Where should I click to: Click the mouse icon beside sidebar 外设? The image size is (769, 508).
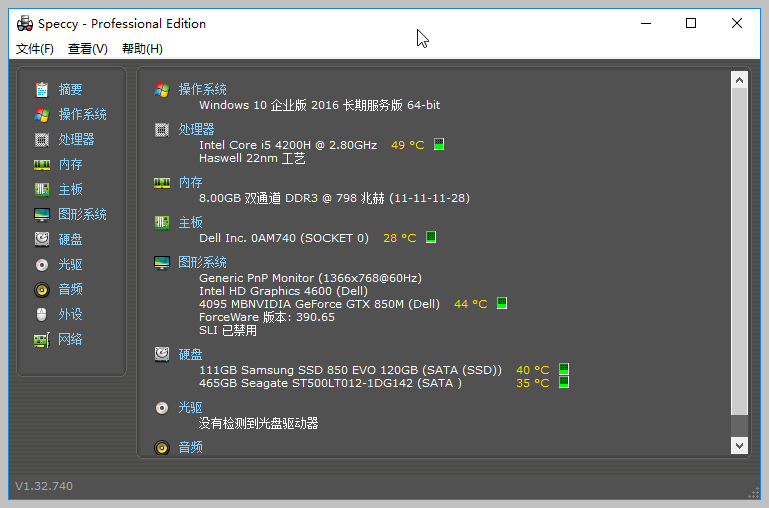click(x=42, y=314)
